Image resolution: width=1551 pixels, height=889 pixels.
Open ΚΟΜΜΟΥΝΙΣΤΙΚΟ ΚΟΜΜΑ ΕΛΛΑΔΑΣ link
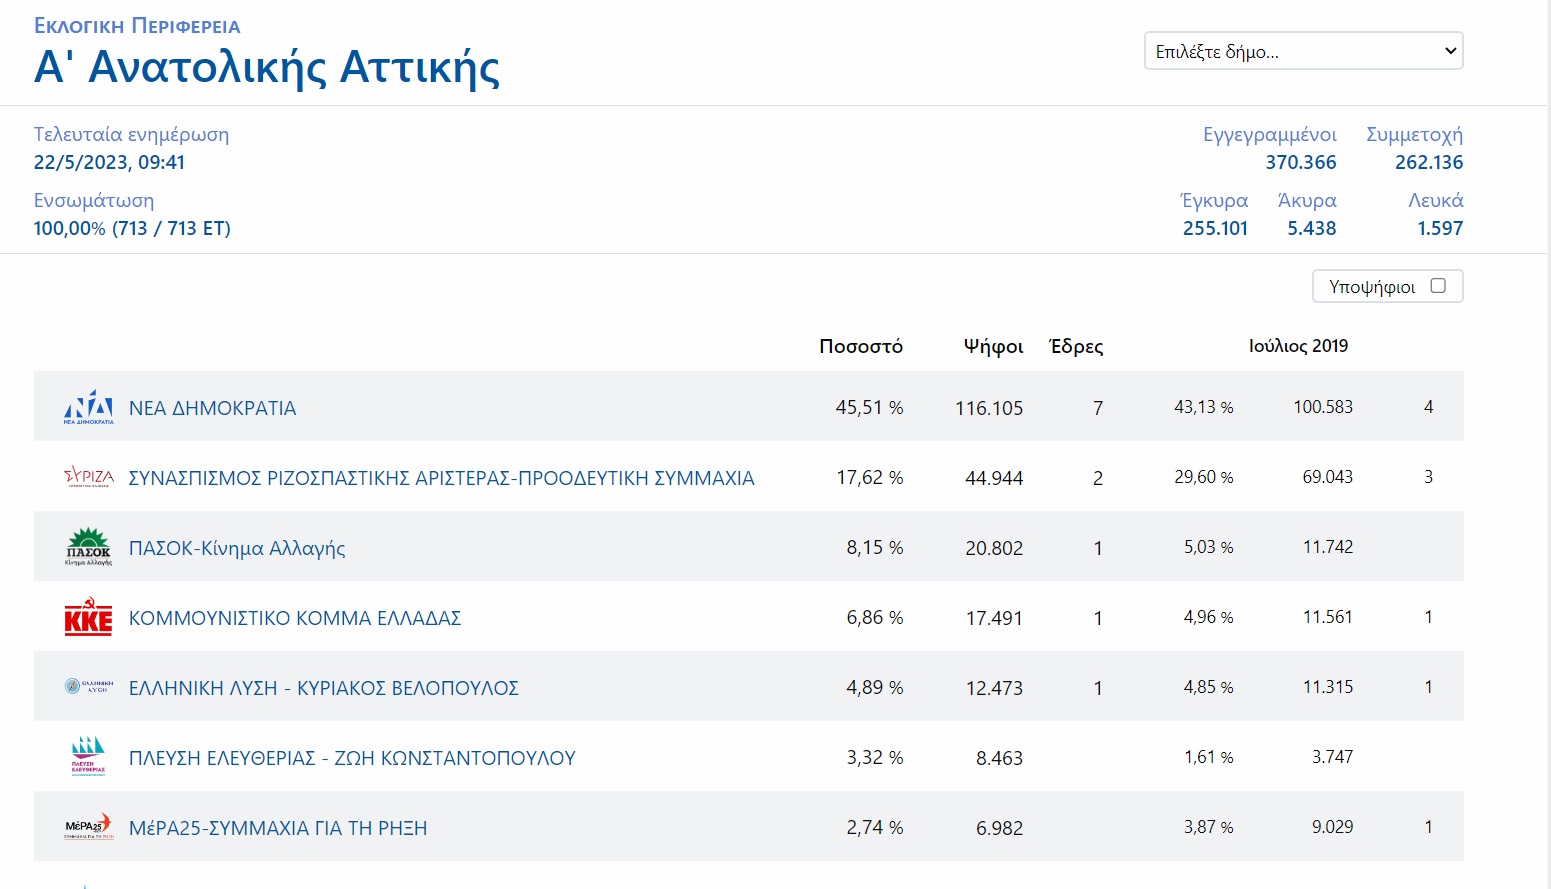tap(295, 618)
